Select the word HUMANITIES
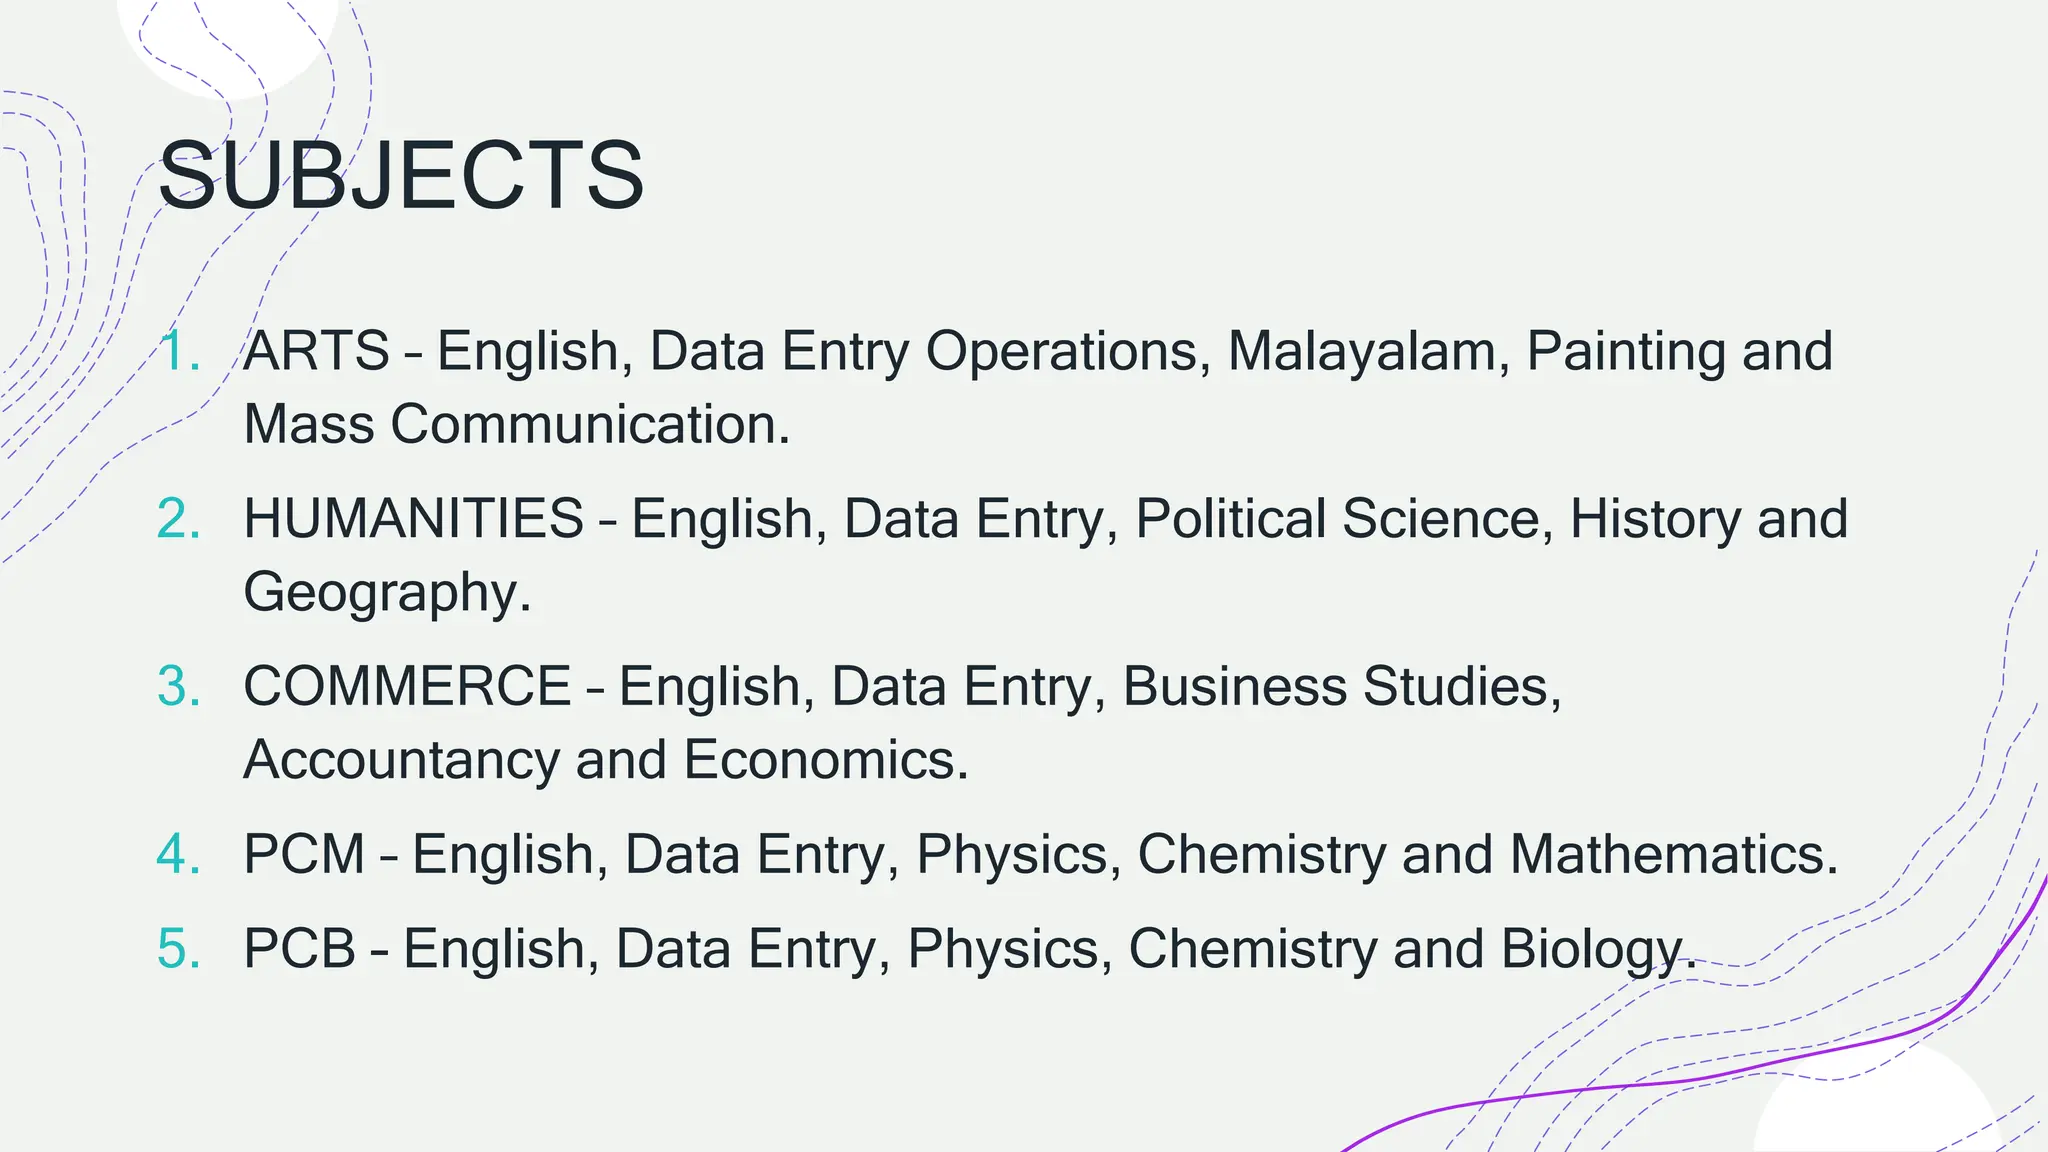 [413, 520]
